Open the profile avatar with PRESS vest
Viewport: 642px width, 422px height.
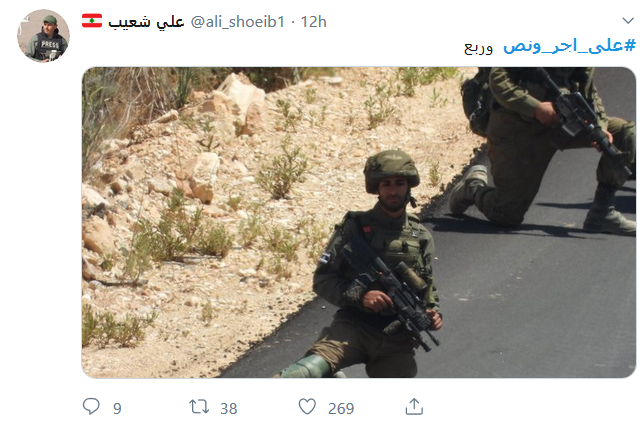(43, 36)
